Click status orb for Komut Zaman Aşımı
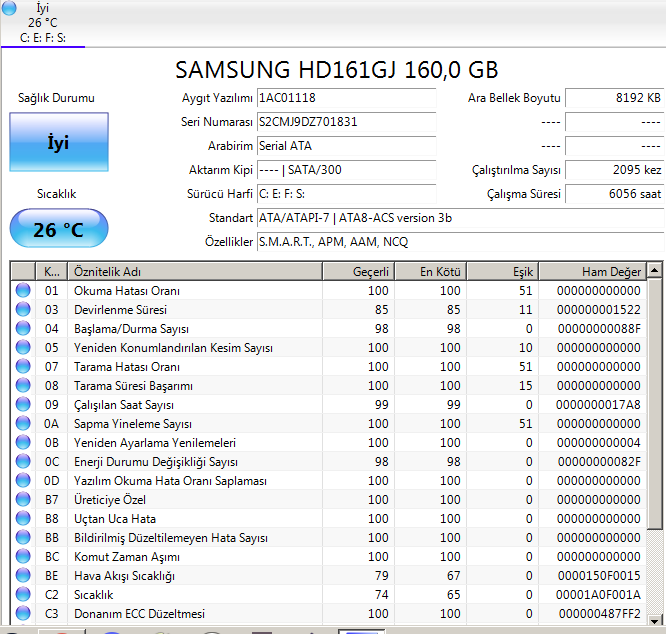Screen dimensions: 666x634 (x=23, y=557)
